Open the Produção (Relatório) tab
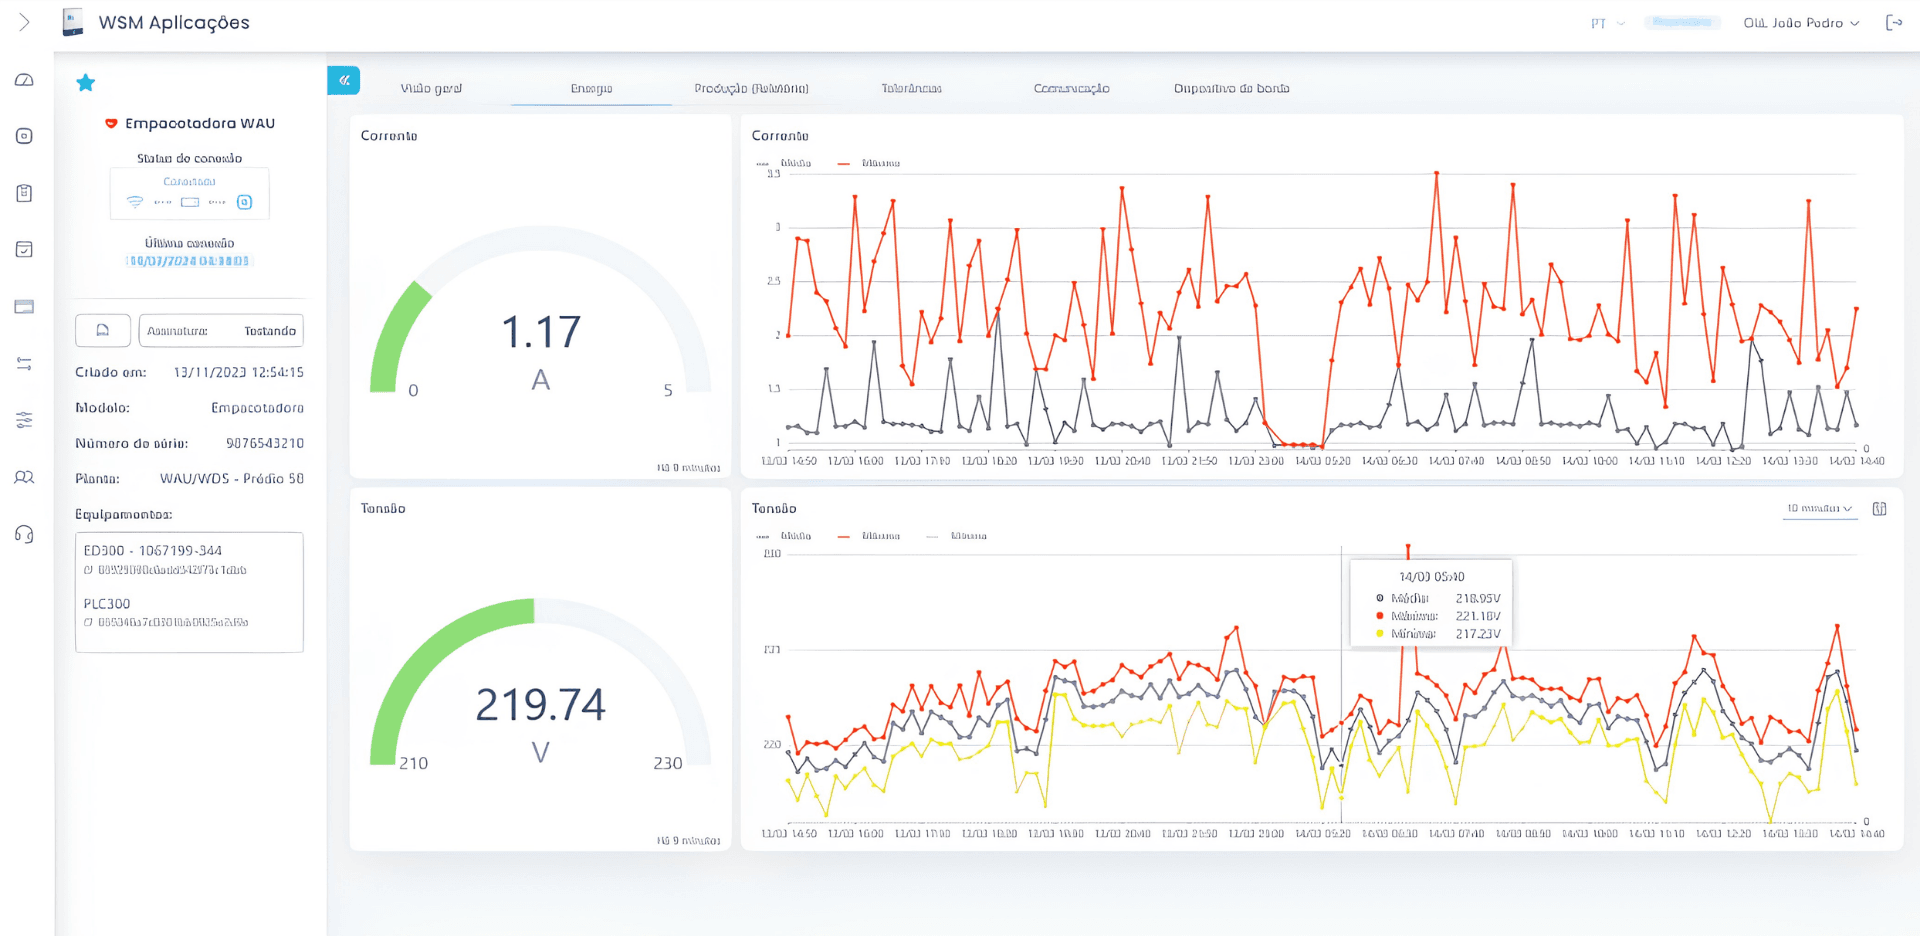 751,88
